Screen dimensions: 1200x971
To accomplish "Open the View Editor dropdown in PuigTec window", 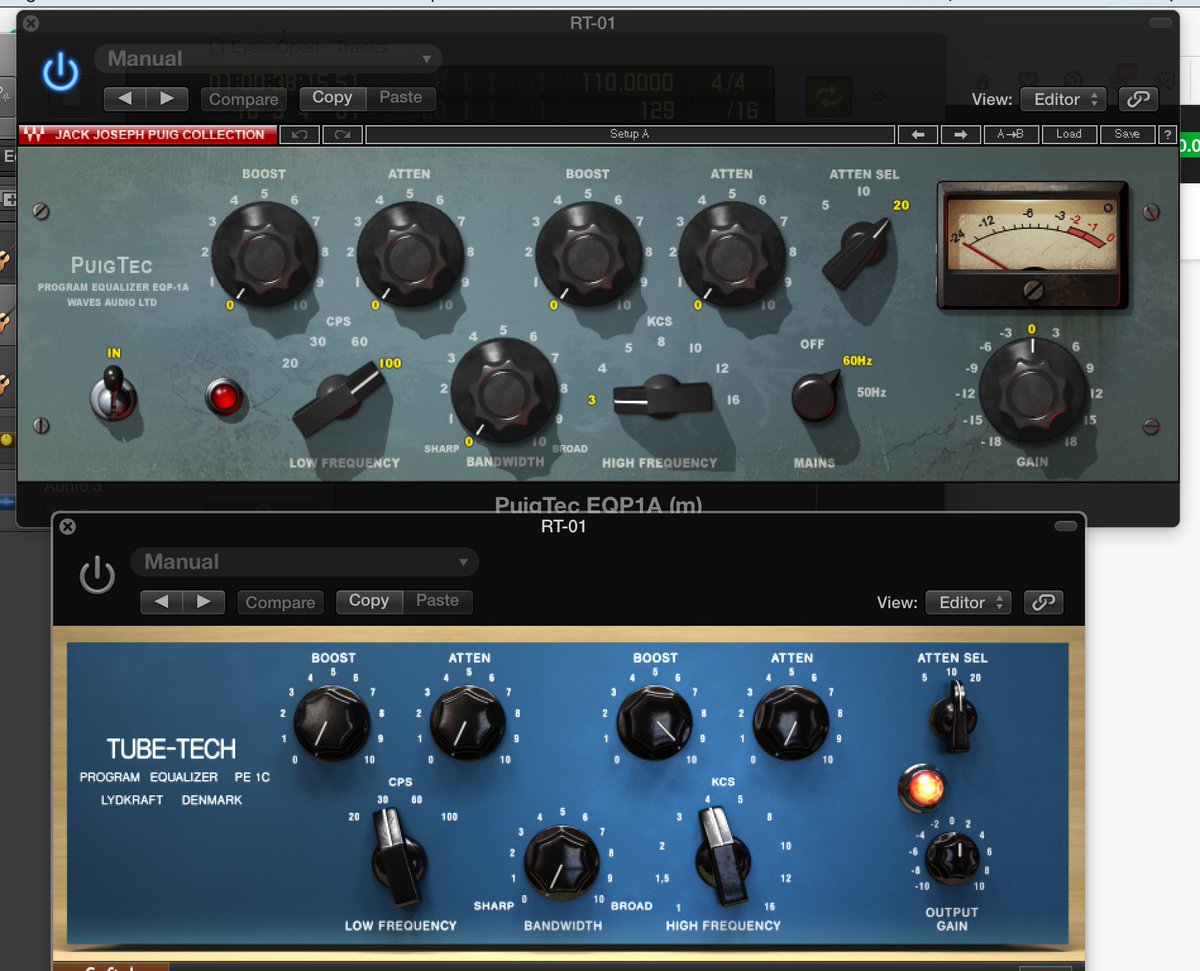I will click(x=1063, y=99).
